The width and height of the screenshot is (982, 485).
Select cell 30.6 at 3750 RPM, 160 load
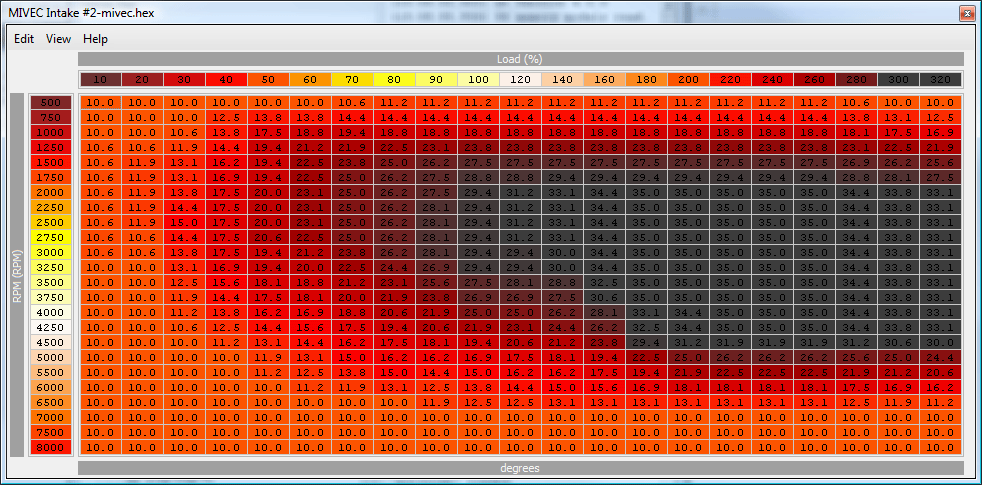tap(604, 297)
